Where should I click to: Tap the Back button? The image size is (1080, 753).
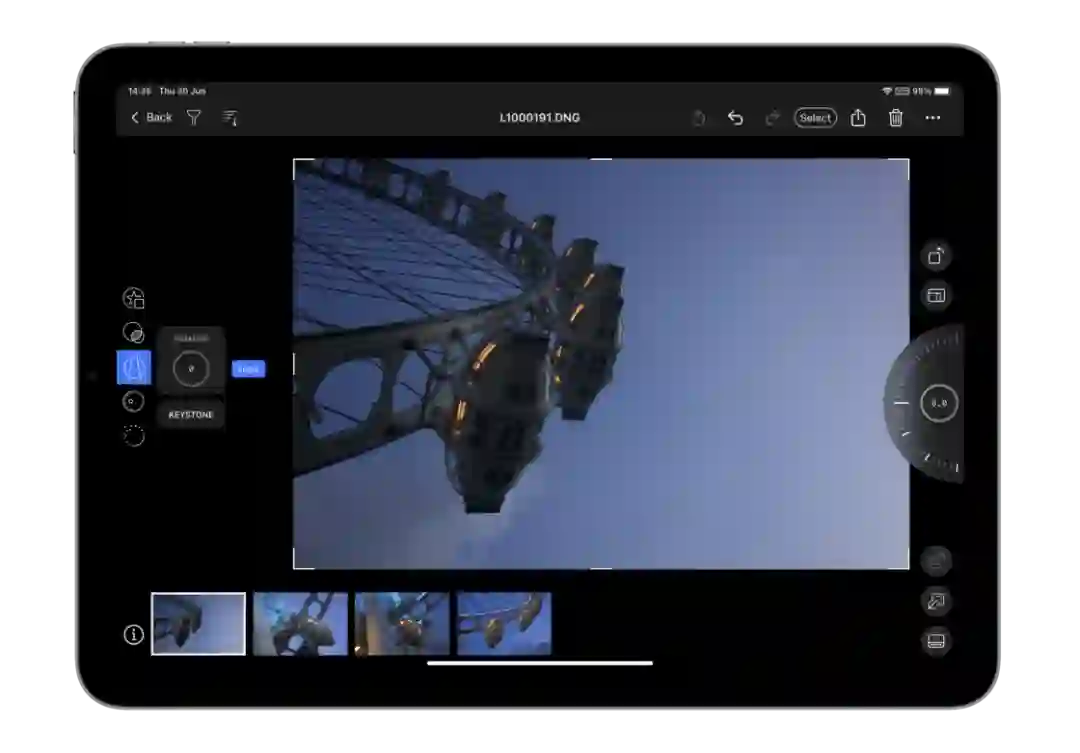tap(151, 118)
